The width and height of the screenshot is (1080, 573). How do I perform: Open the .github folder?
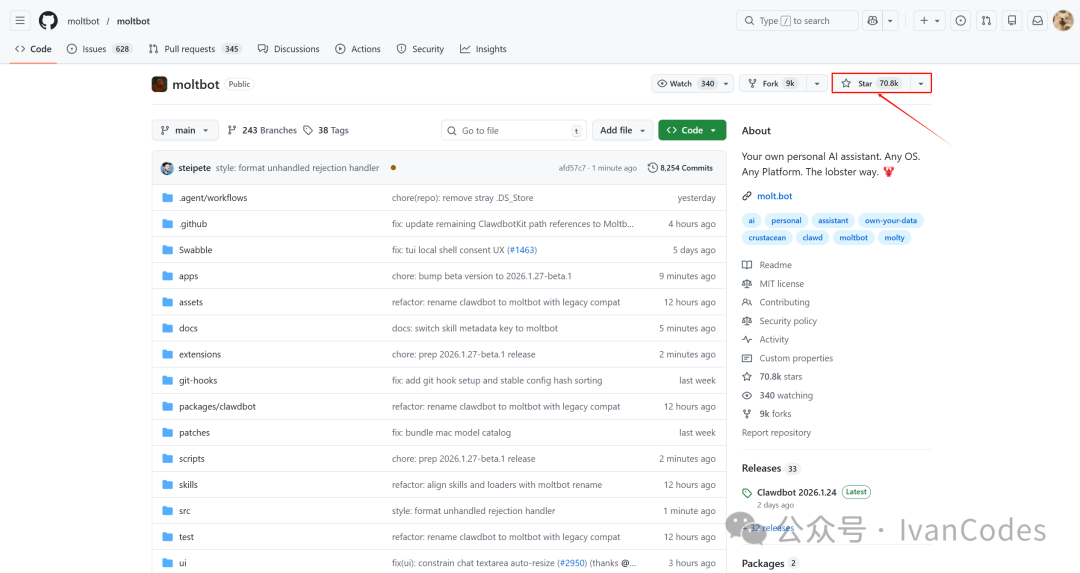click(193, 224)
